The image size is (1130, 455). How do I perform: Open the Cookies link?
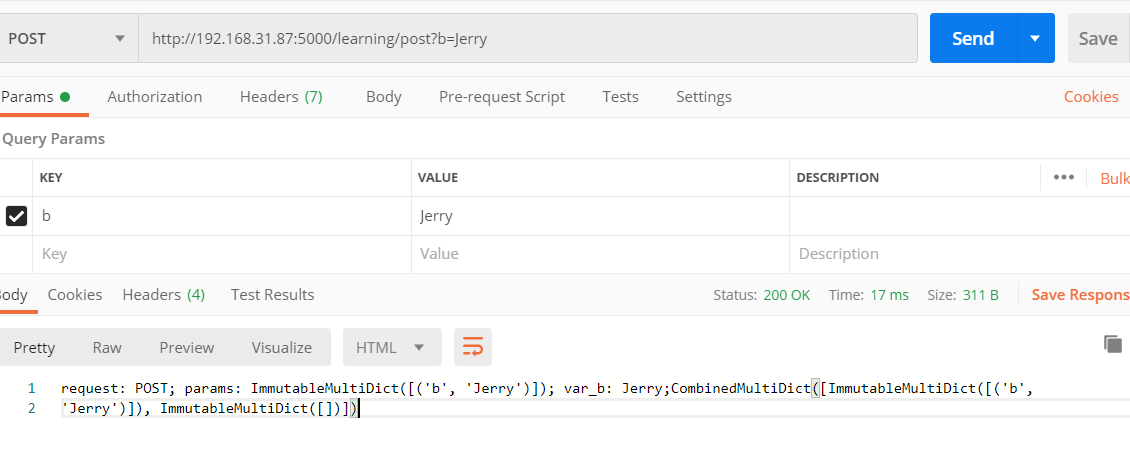coord(1091,97)
